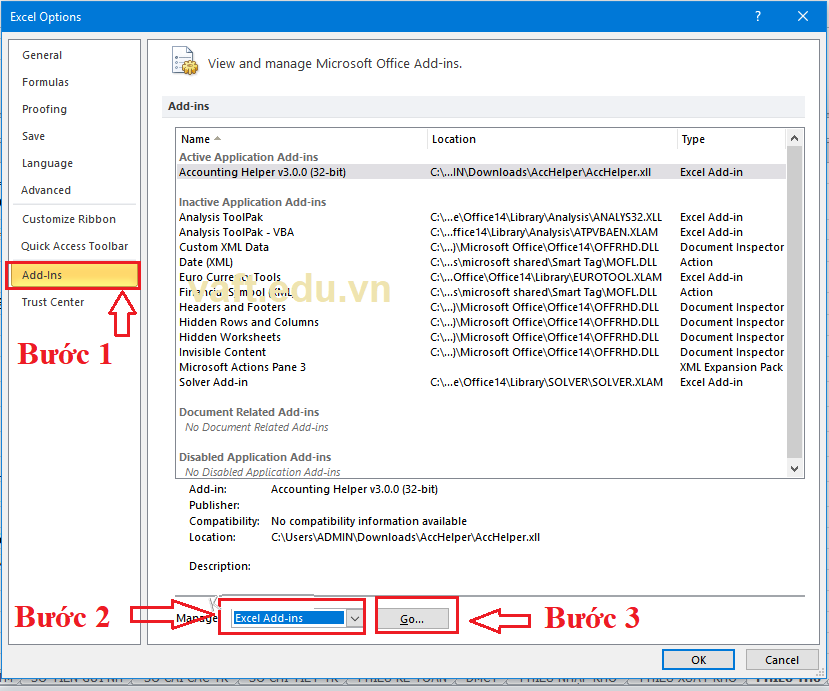Screen dimensions: 829x691
Task: Click the Cancel button
Action: tap(781, 660)
